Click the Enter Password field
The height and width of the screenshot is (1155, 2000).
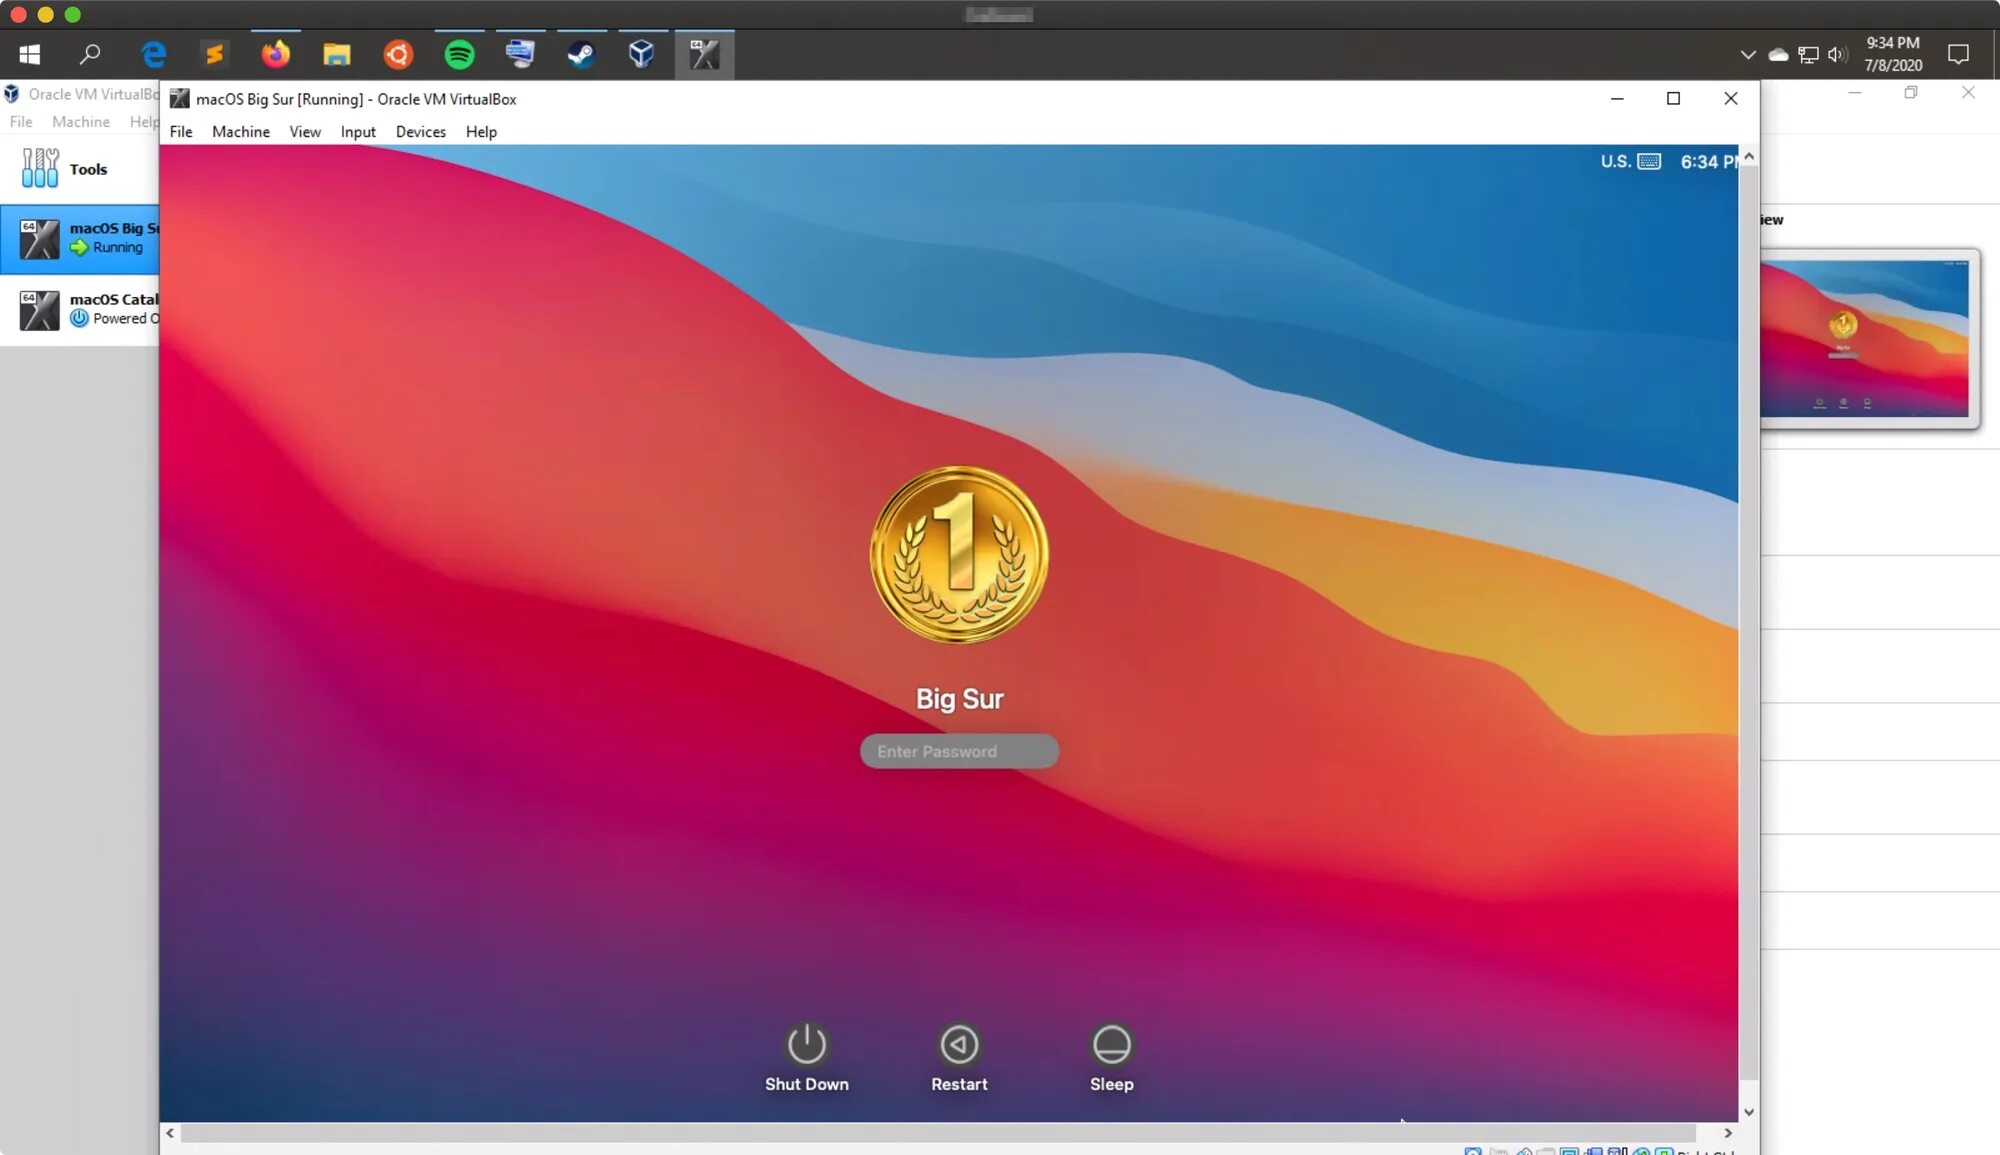point(959,751)
